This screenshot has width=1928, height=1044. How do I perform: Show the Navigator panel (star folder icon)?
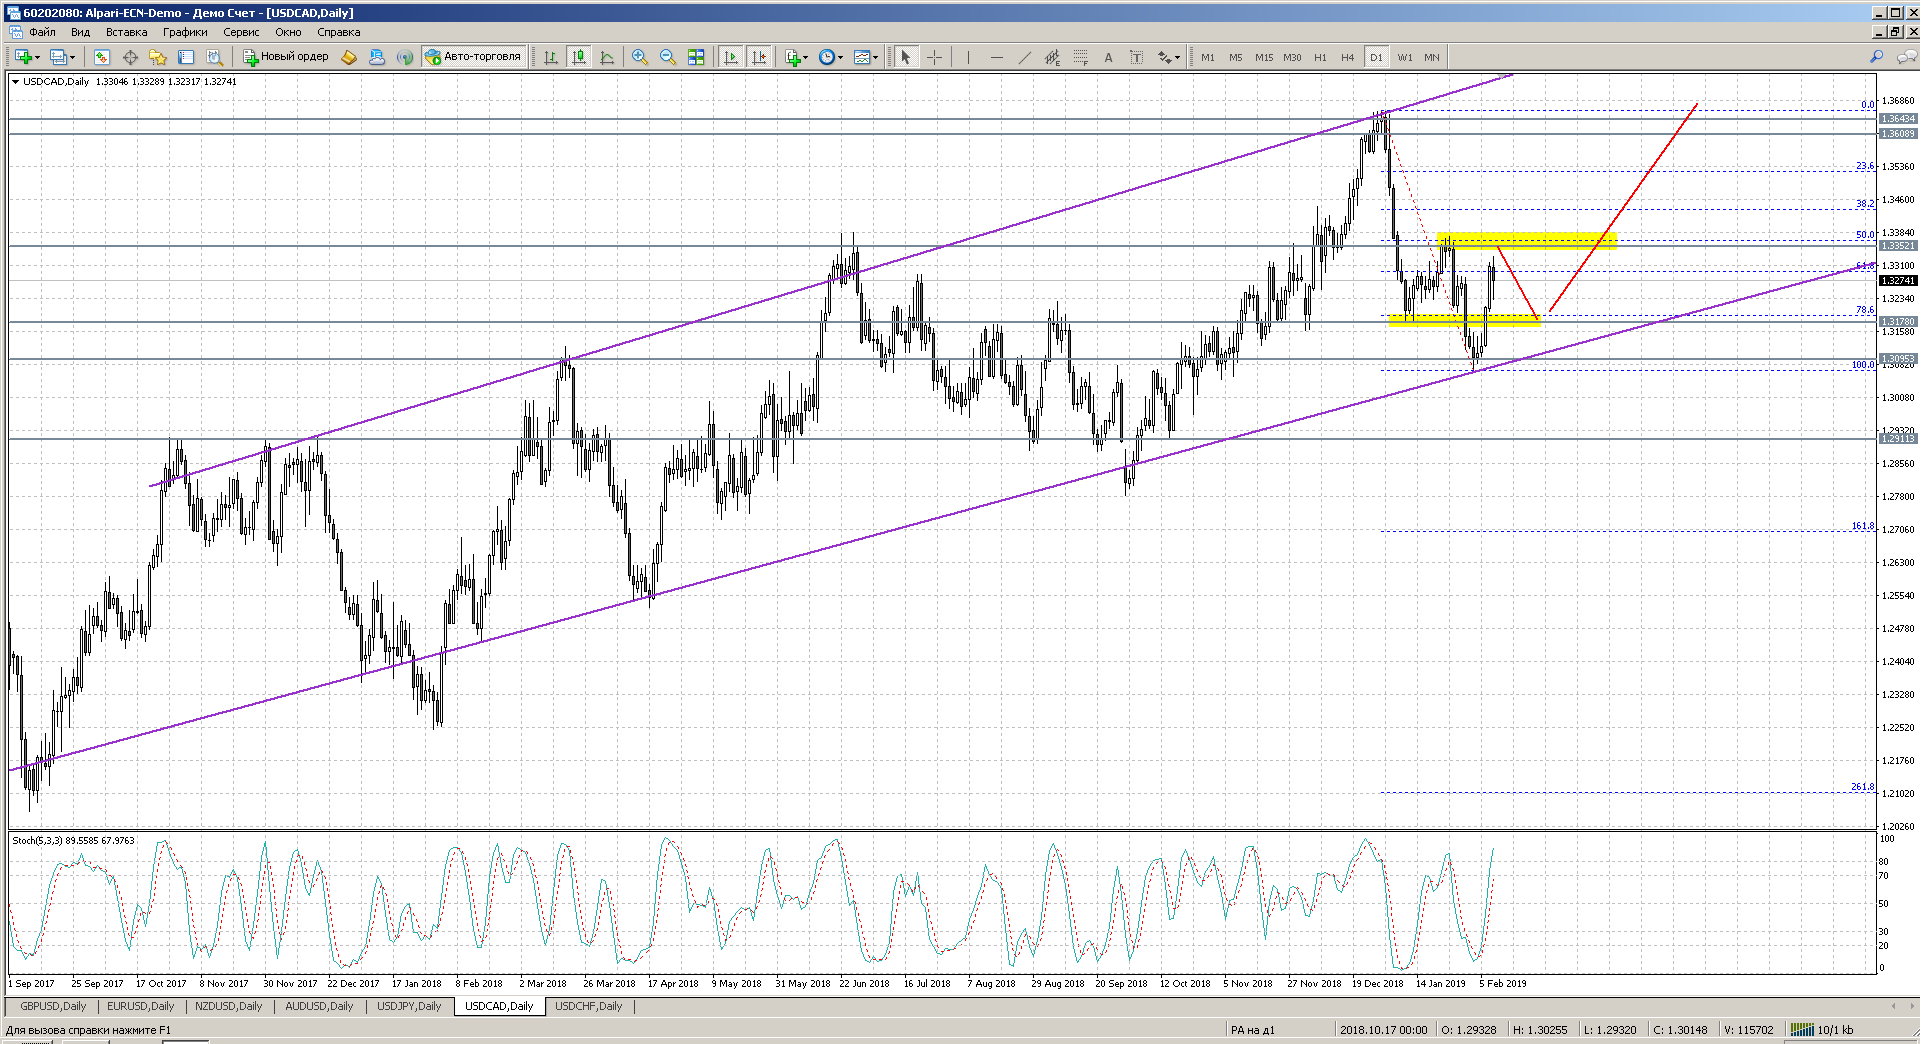pyautogui.click(x=158, y=57)
